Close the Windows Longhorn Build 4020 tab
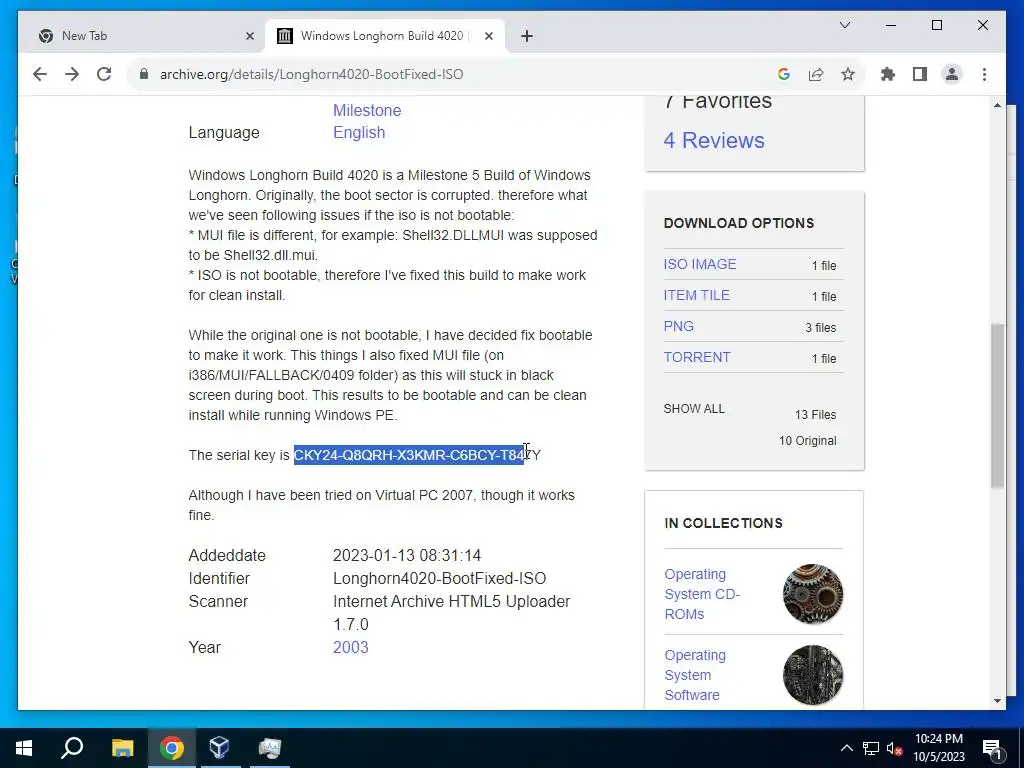This screenshot has width=1024, height=768. pos(488,36)
